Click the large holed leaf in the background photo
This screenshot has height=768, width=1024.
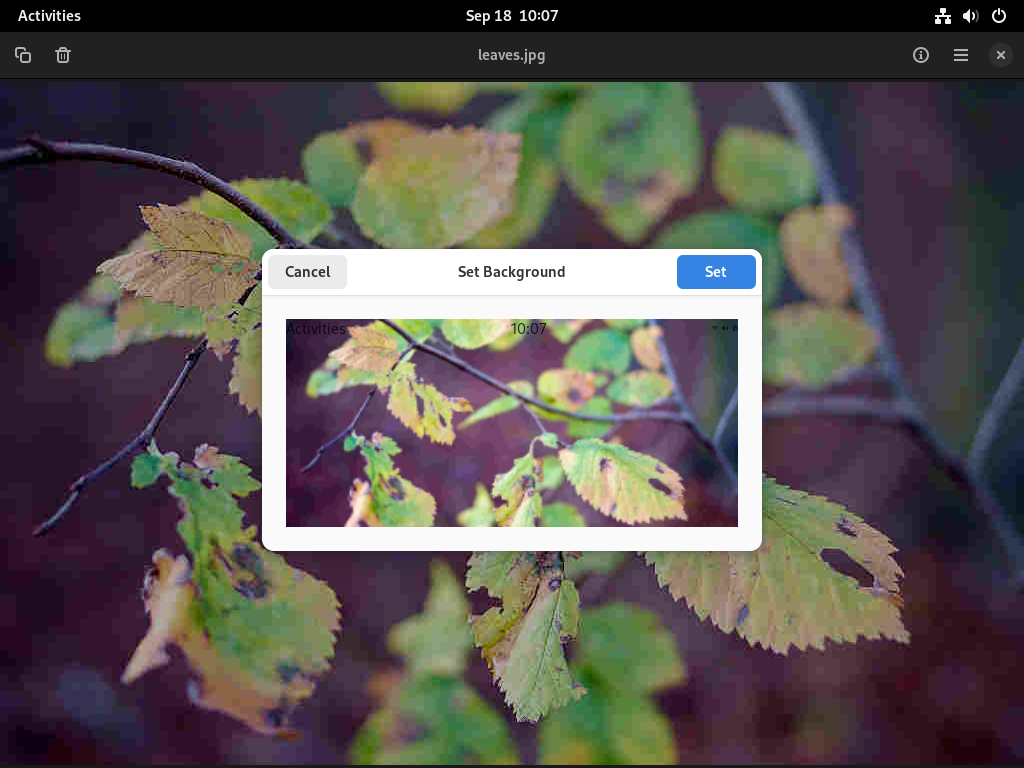777,565
